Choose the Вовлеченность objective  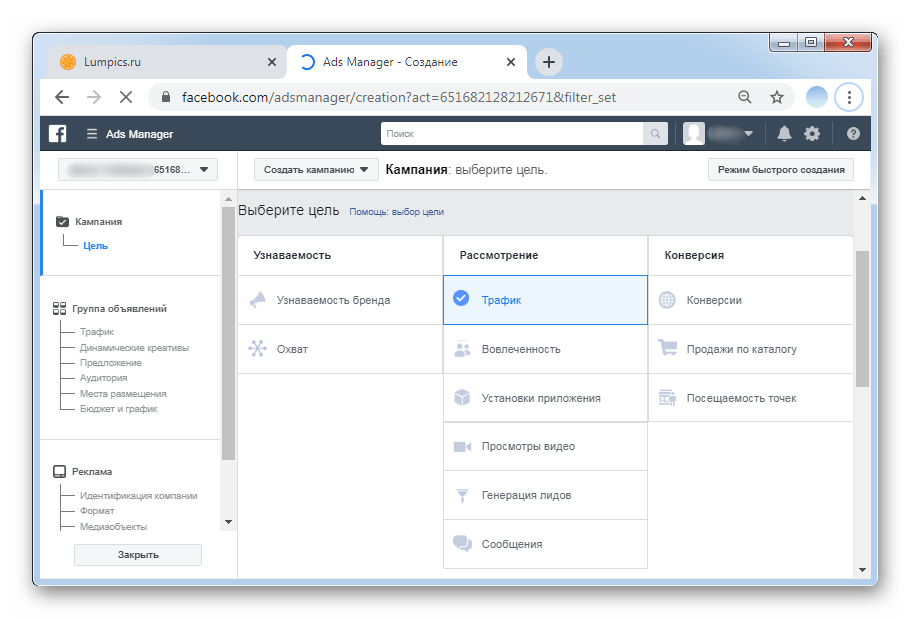(x=546, y=349)
